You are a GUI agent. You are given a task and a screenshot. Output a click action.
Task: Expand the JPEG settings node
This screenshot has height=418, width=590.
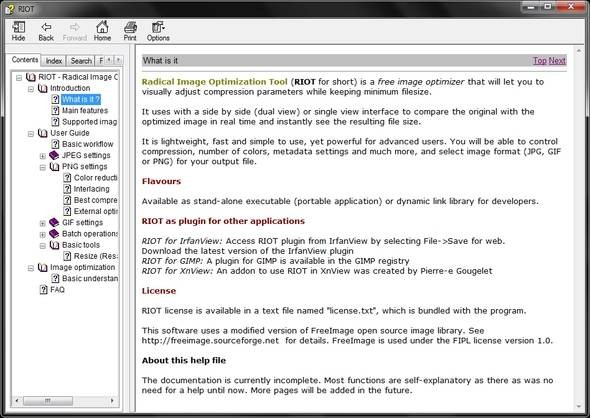(43, 156)
